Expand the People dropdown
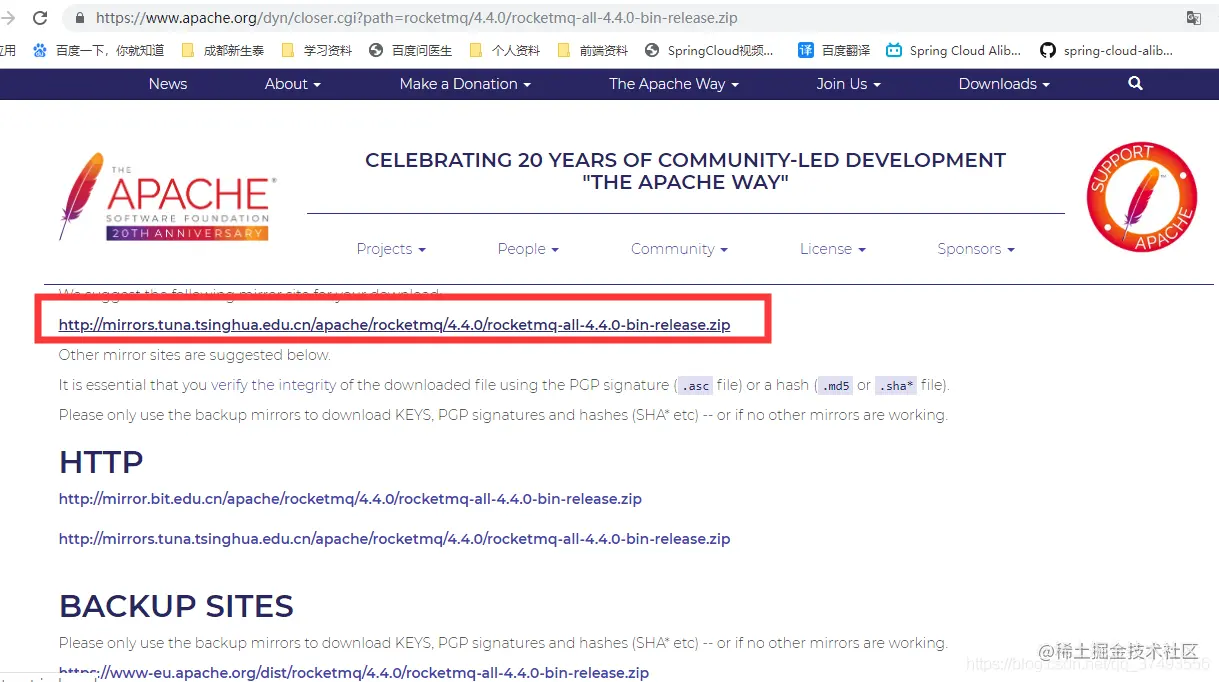The image size is (1219, 682). 528,249
